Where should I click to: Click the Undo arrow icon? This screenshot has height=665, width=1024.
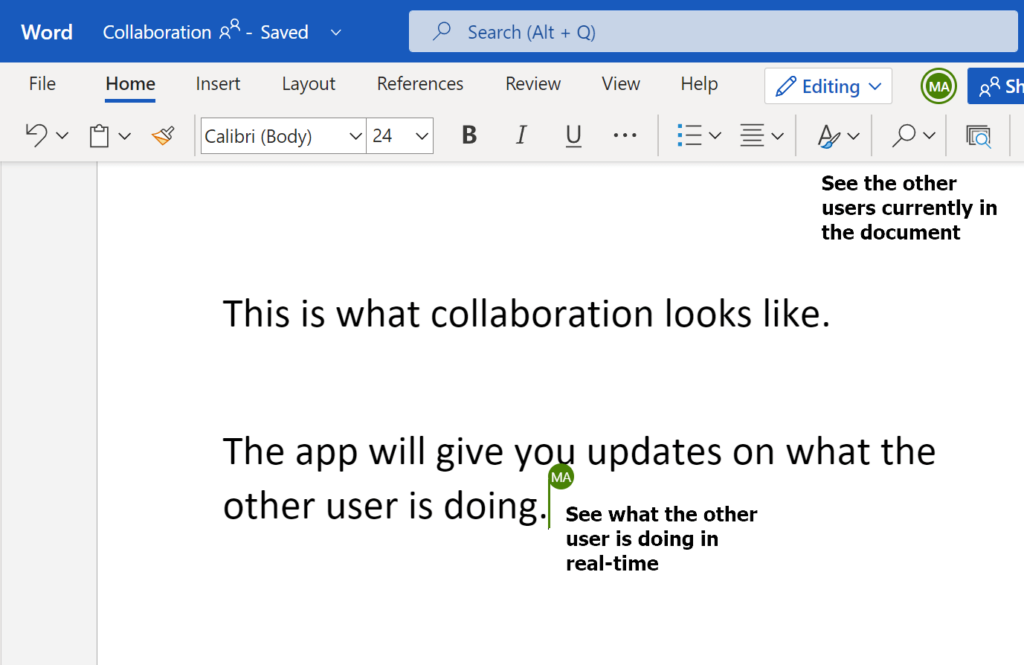36,135
